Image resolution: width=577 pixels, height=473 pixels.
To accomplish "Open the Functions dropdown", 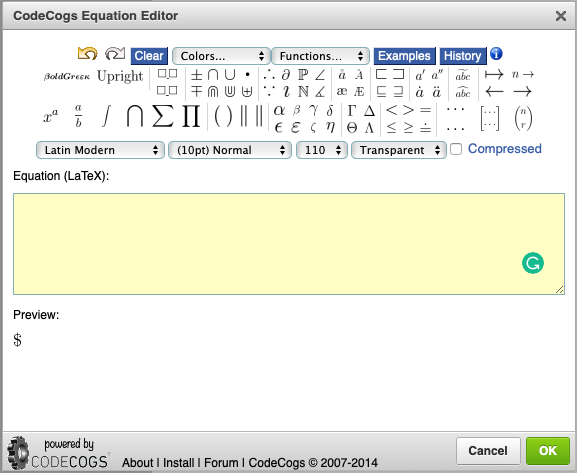I will pyautogui.click(x=321, y=56).
